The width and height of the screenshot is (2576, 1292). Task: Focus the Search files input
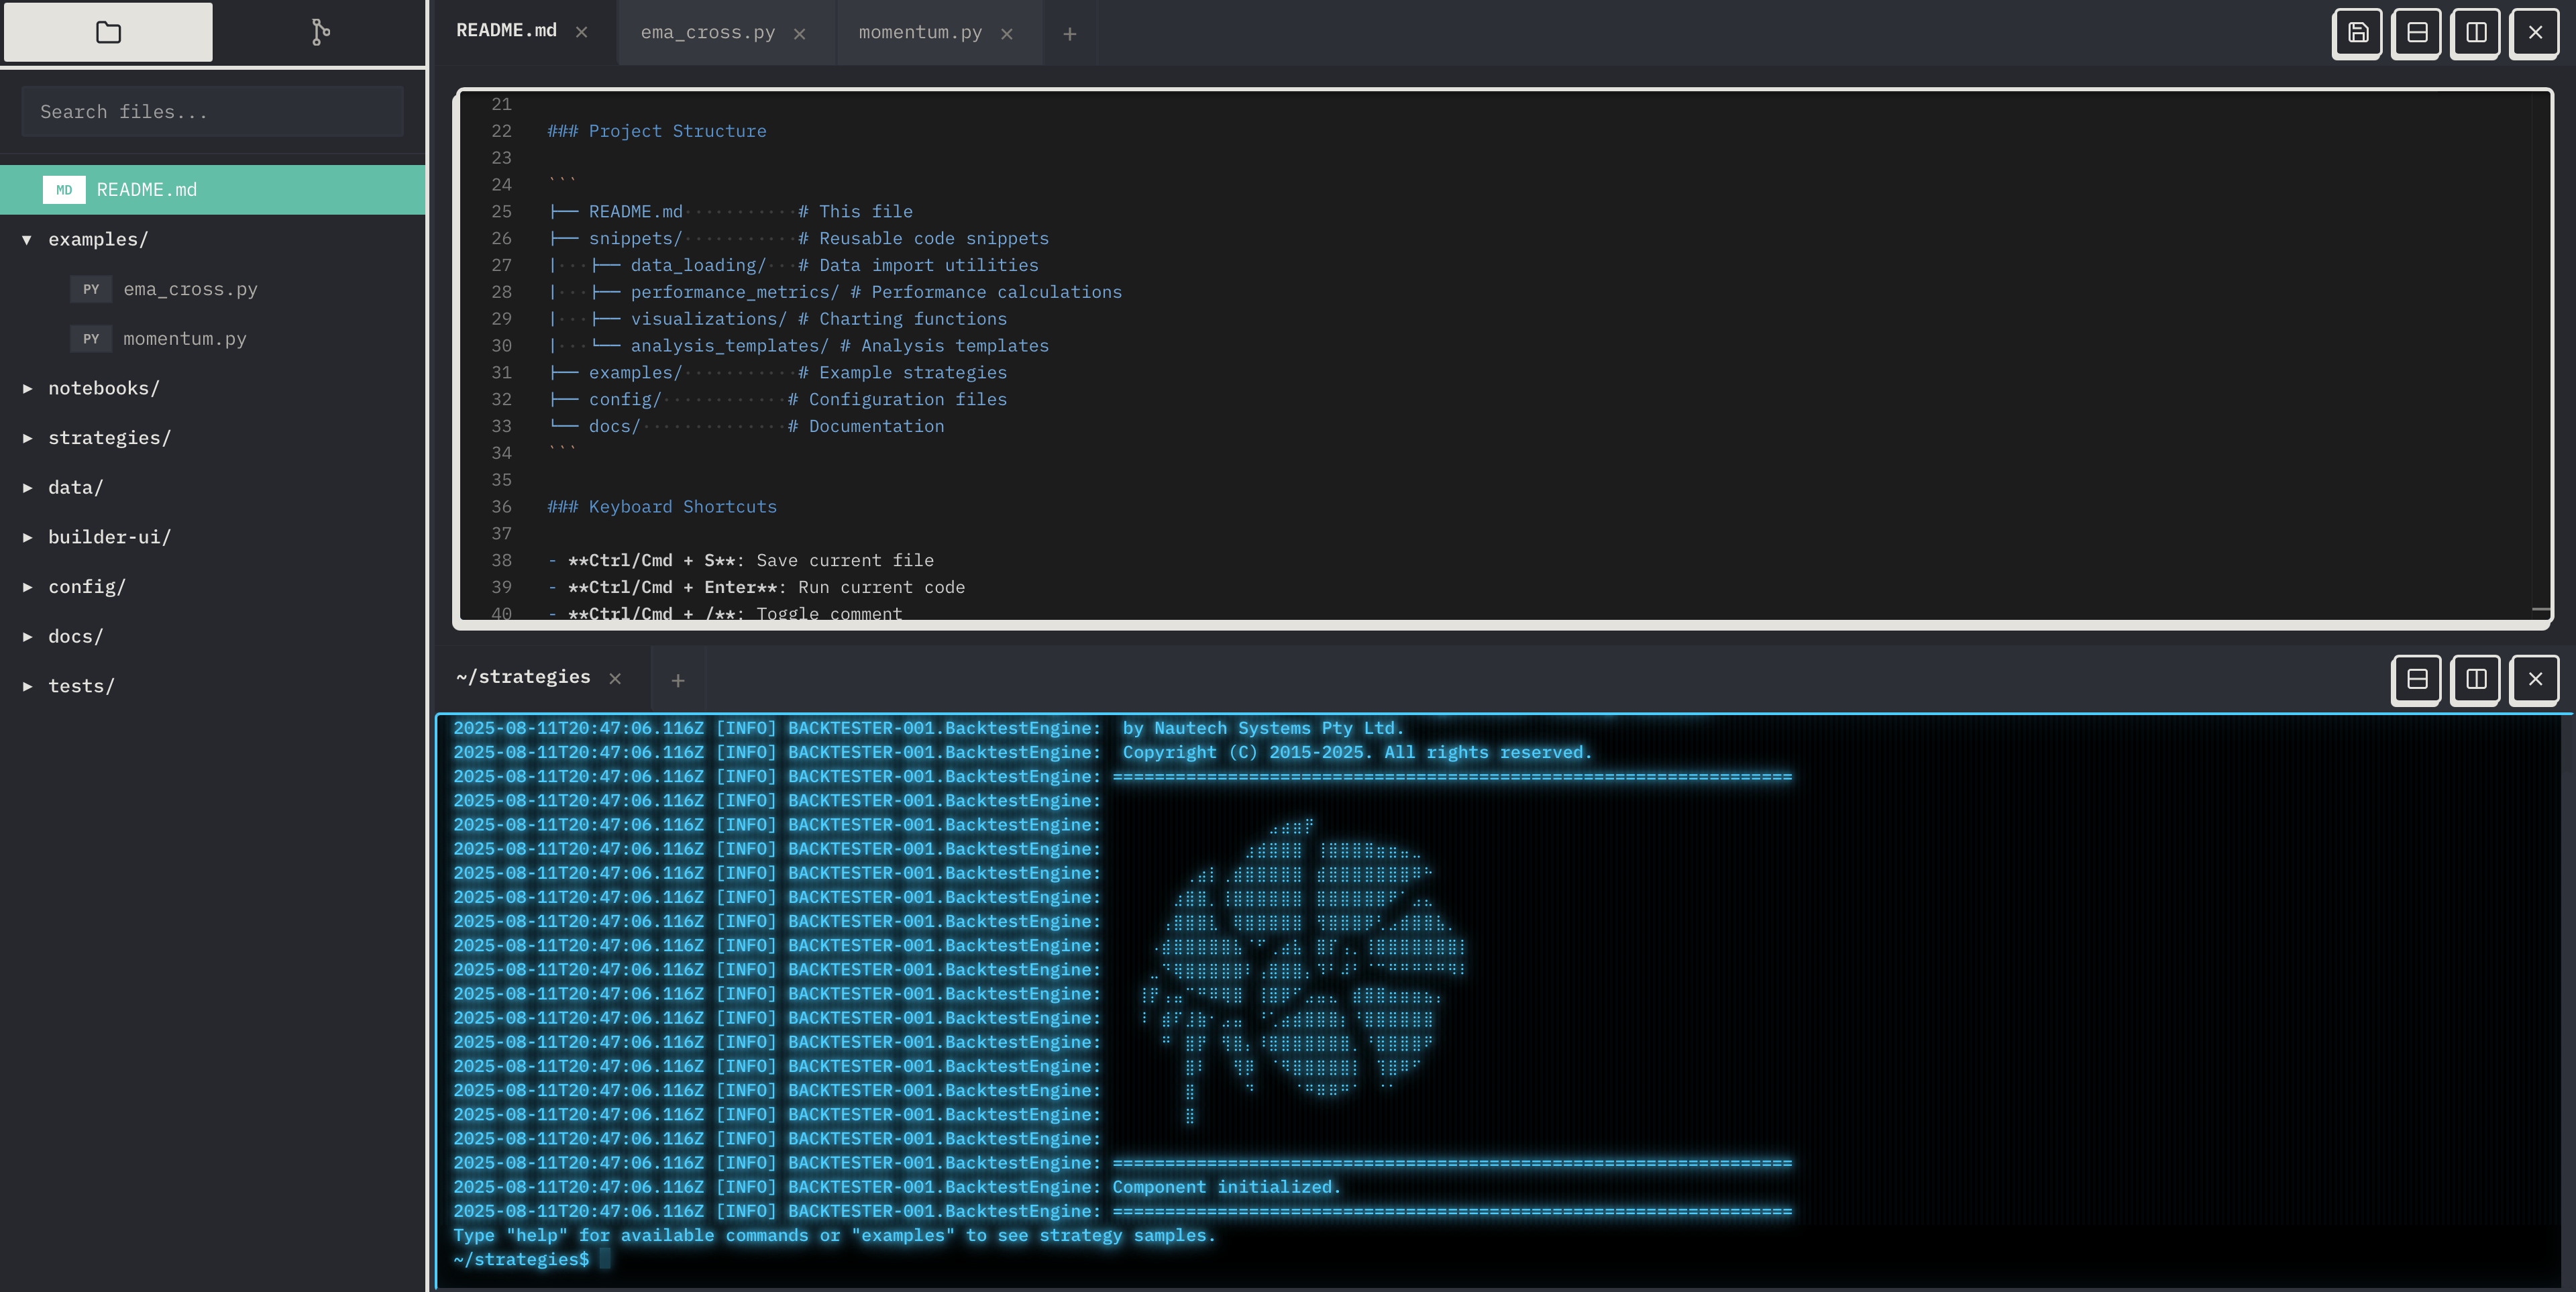[213, 112]
